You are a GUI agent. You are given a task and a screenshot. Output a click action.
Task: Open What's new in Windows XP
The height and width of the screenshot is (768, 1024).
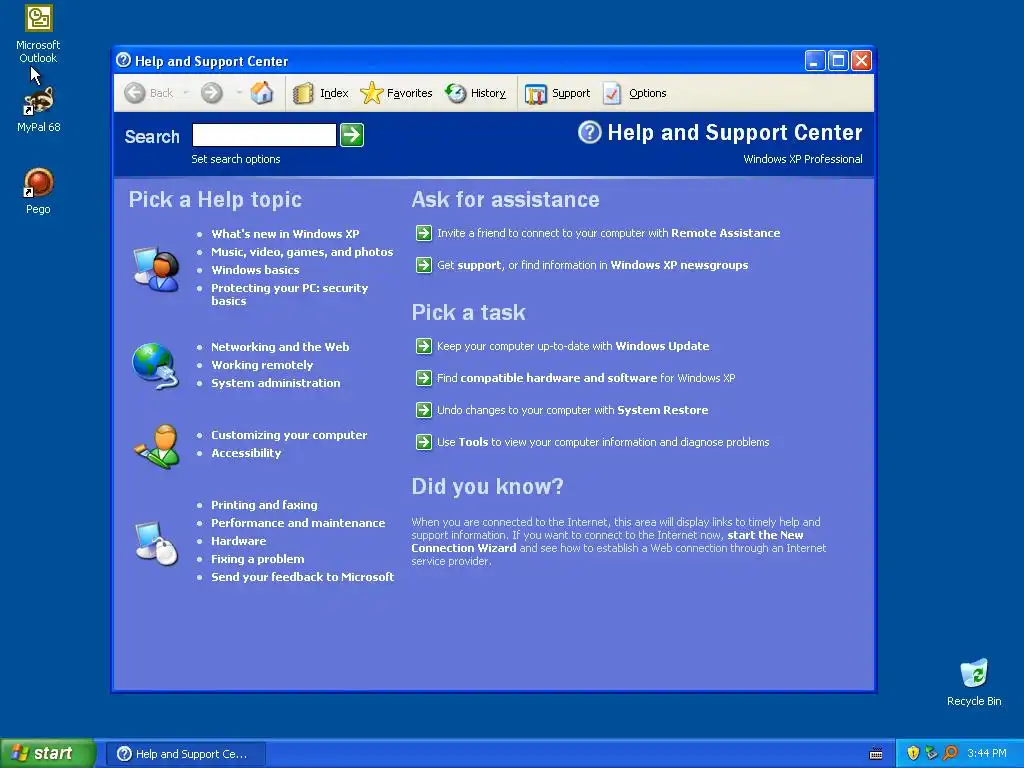point(285,234)
